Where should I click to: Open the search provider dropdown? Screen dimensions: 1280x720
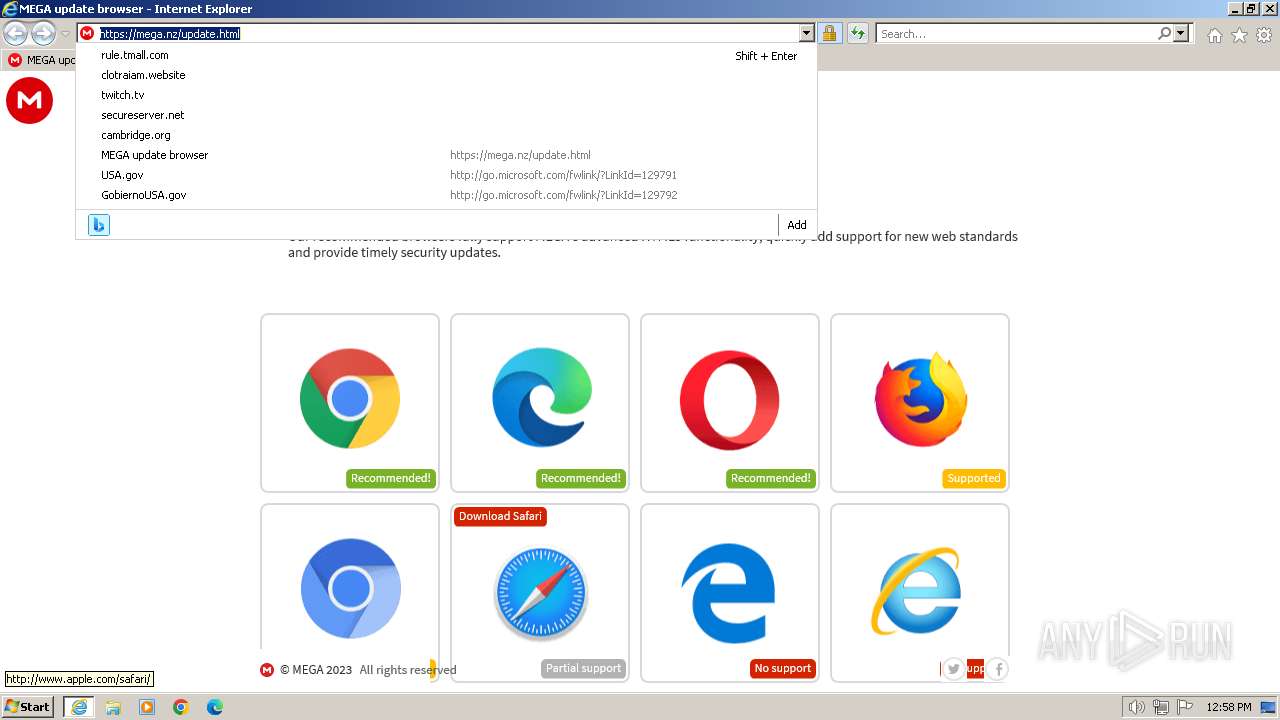(x=1181, y=34)
